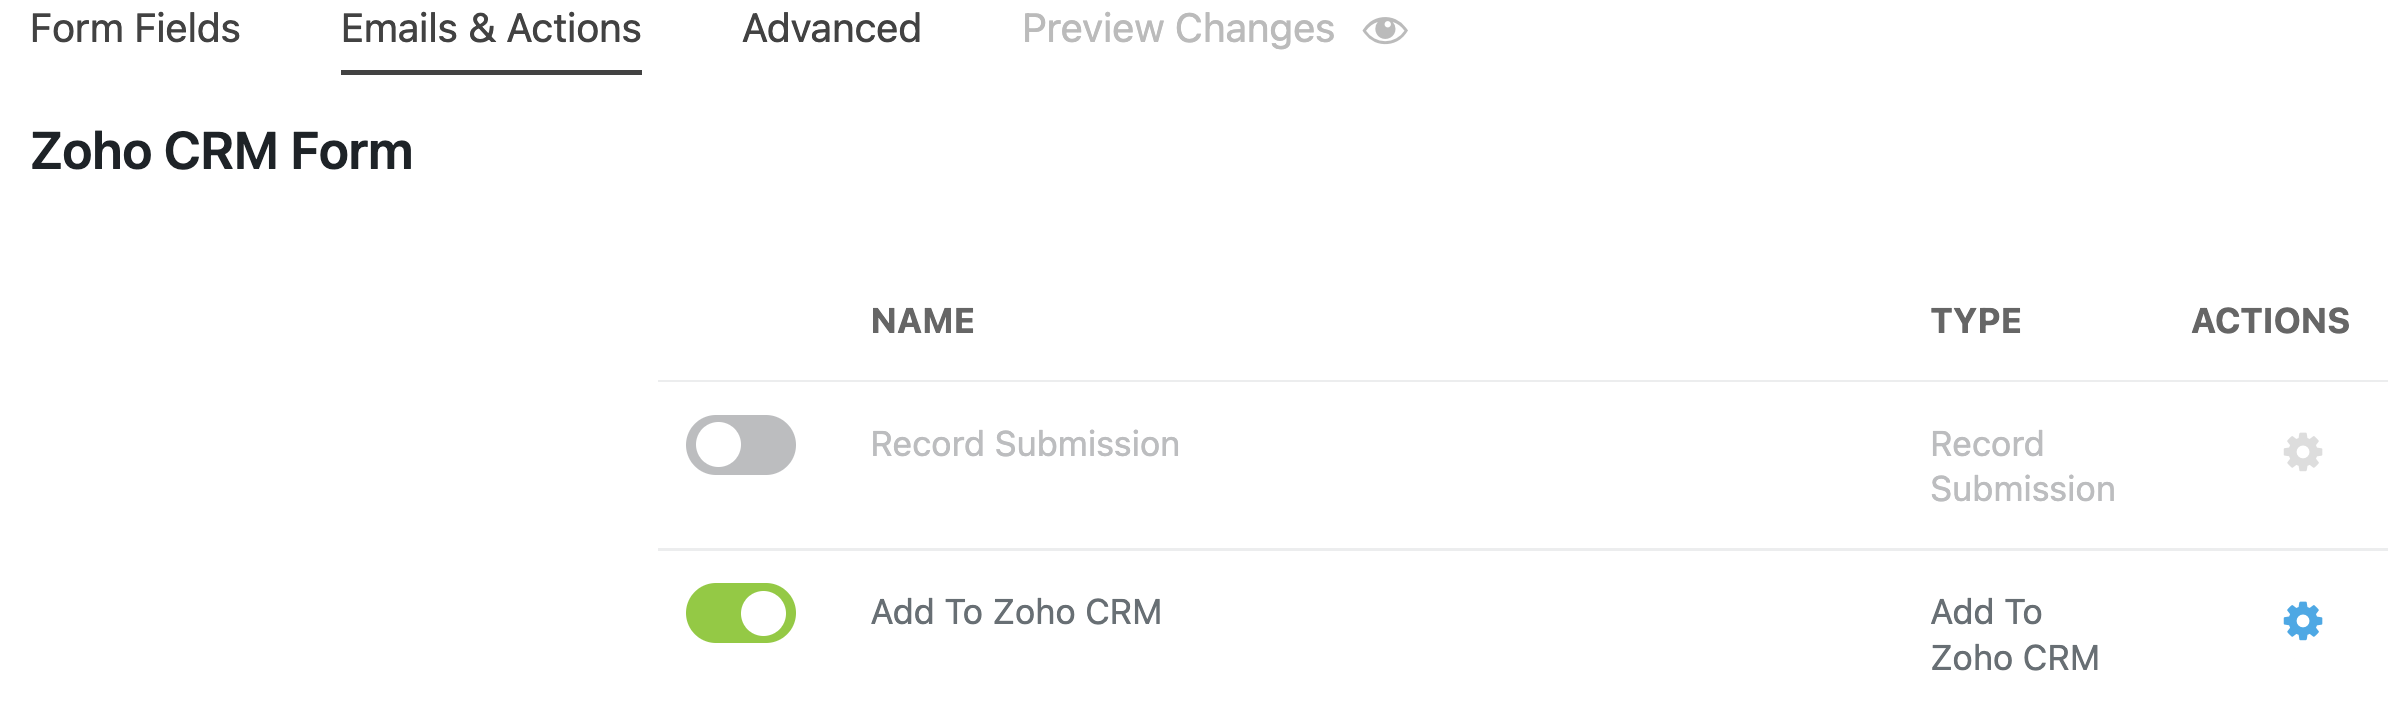This screenshot has width=2406, height=716.
Task: Select the Emails & Actions tab
Action: [x=492, y=28]
